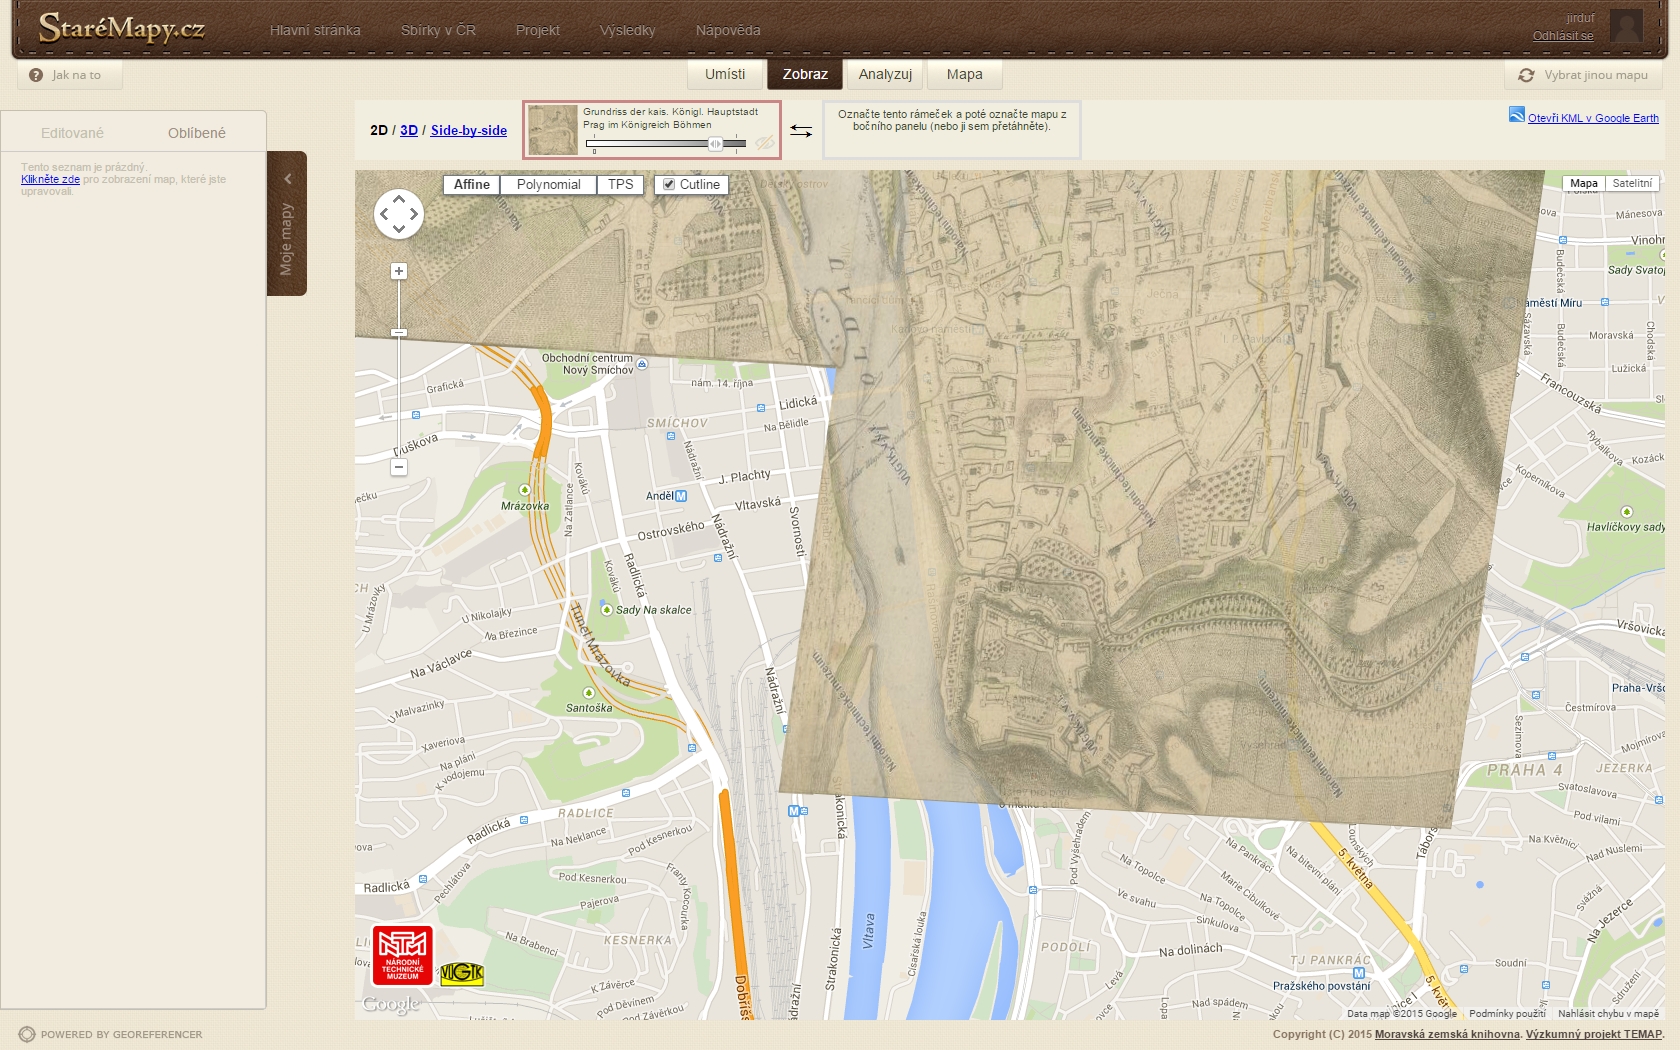Zoom in with the plus button
1680x1050 pixels.
tap(399, 271)
